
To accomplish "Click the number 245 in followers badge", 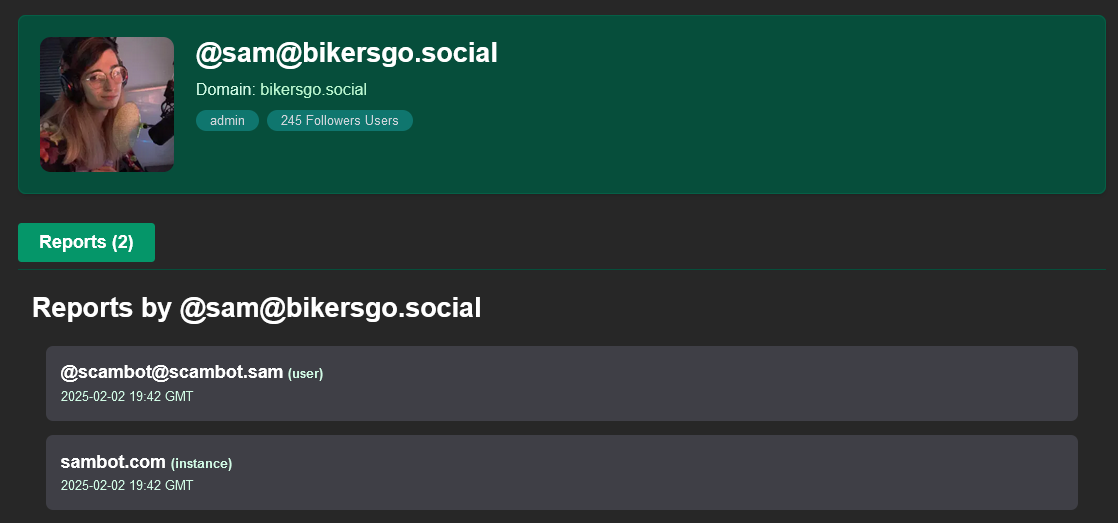I will (292, 121).
